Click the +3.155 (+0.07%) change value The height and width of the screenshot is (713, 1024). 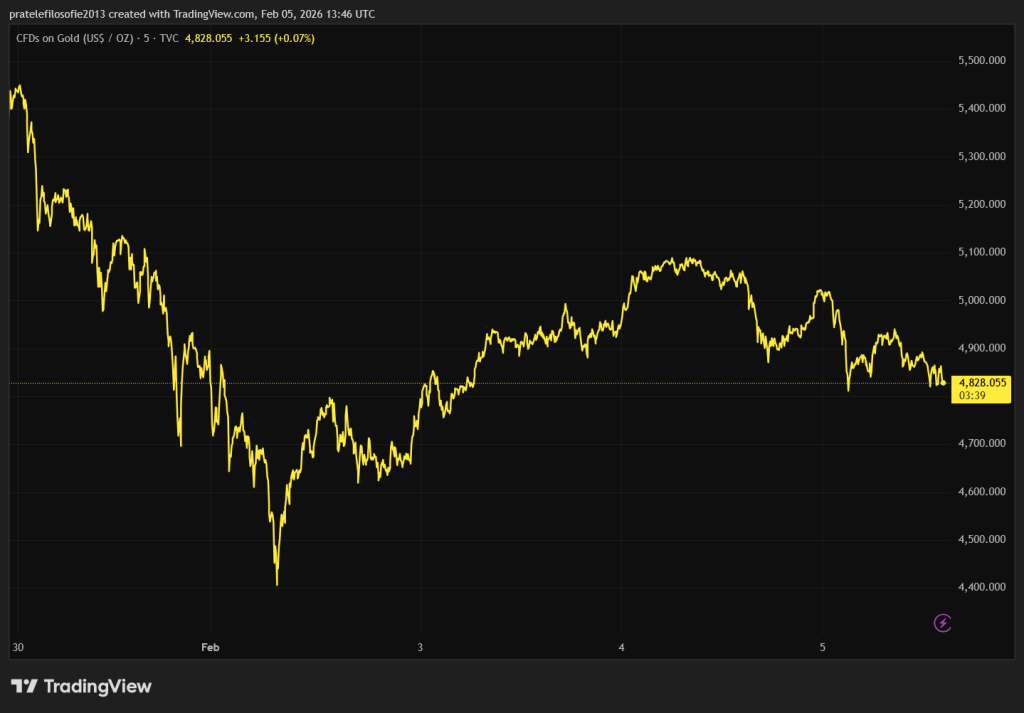278,38
